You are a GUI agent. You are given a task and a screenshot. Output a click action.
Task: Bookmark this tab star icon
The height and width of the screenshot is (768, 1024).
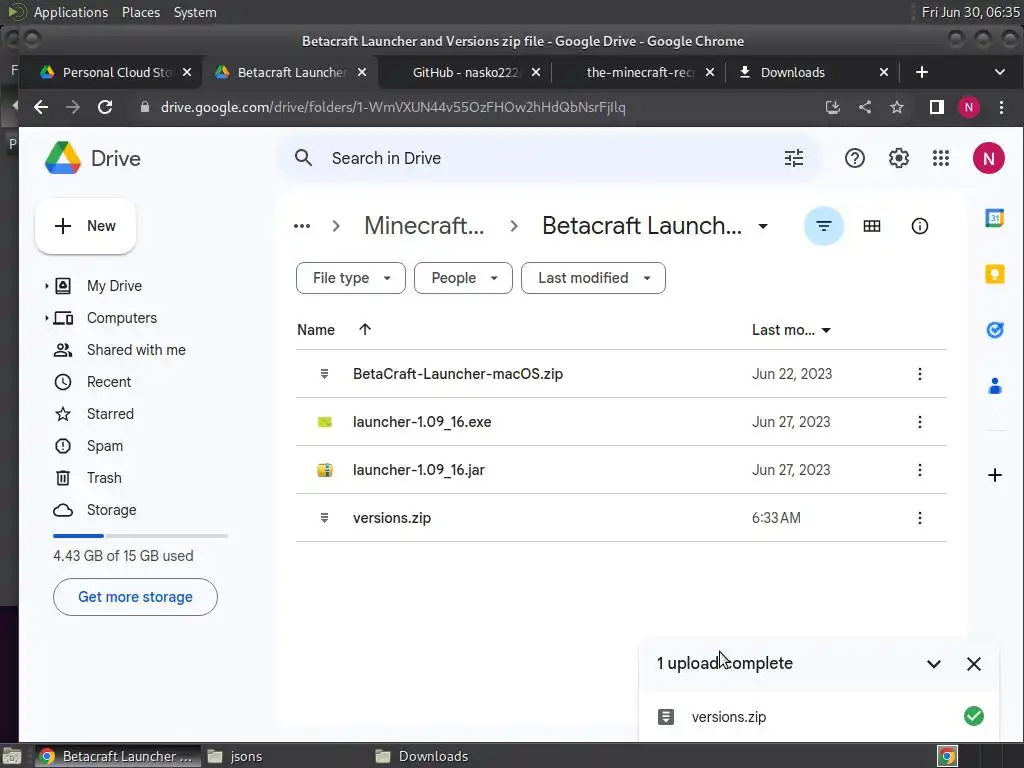897,107
